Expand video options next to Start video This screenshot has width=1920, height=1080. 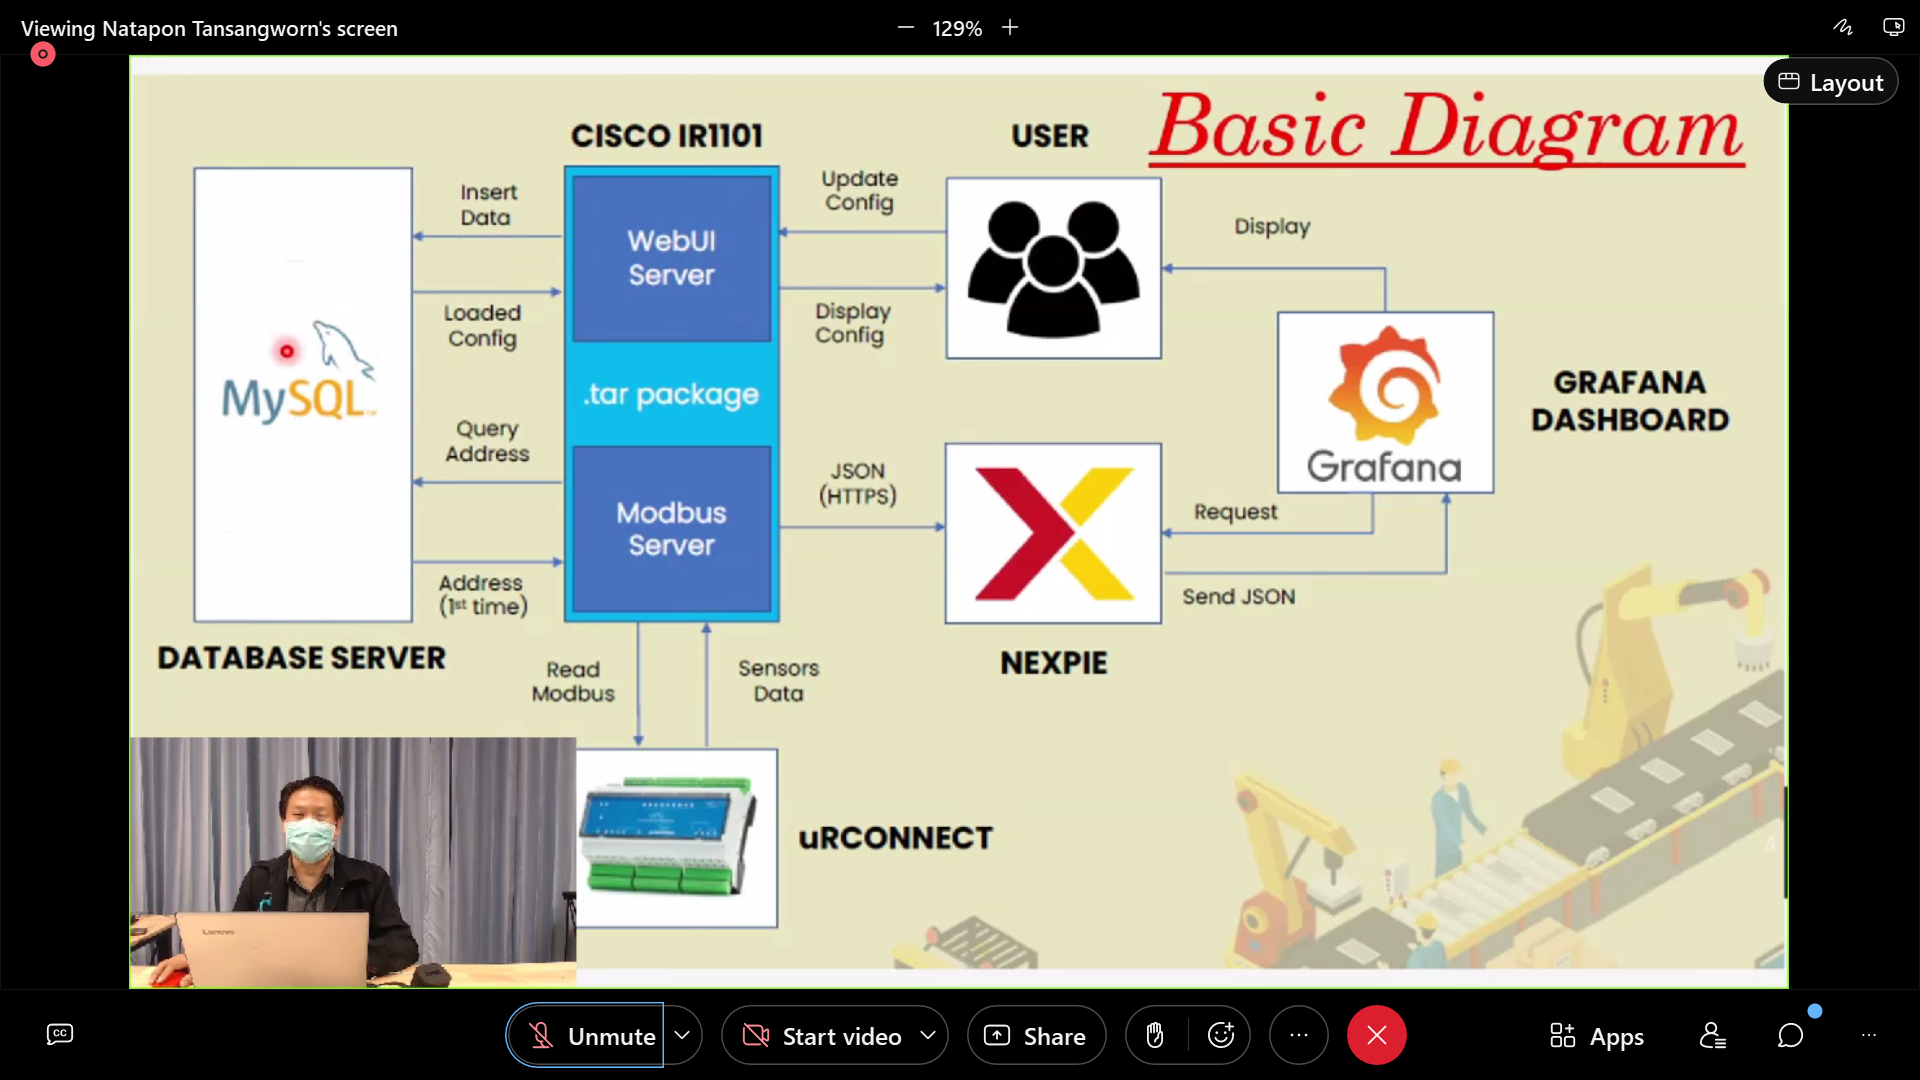pyautogui.click(x=928, y=1036)
